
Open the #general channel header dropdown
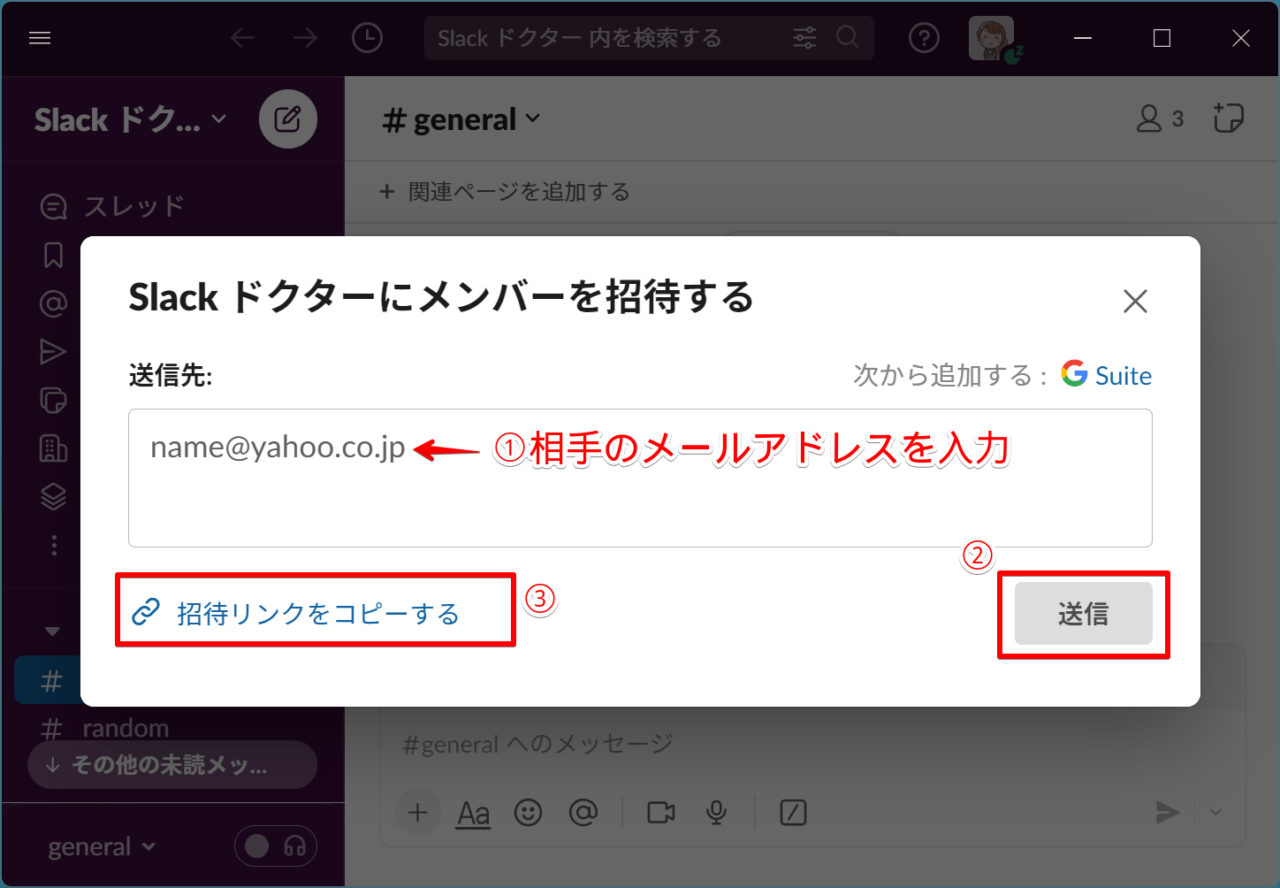pyautogui.click(x=461, y=120)
